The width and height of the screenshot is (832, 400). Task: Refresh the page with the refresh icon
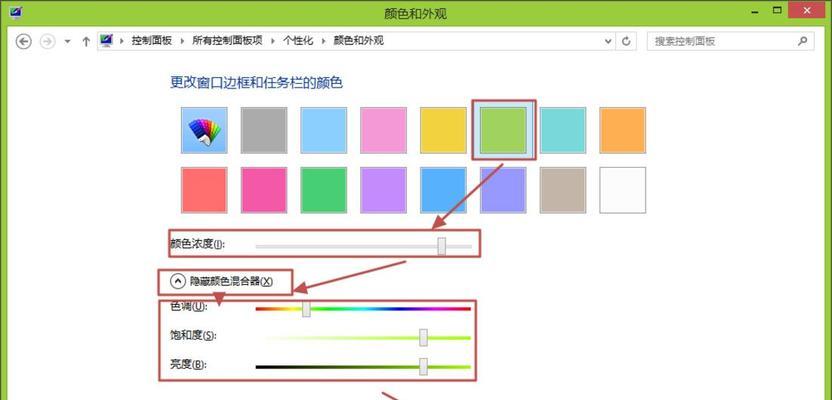coord(626,41)
